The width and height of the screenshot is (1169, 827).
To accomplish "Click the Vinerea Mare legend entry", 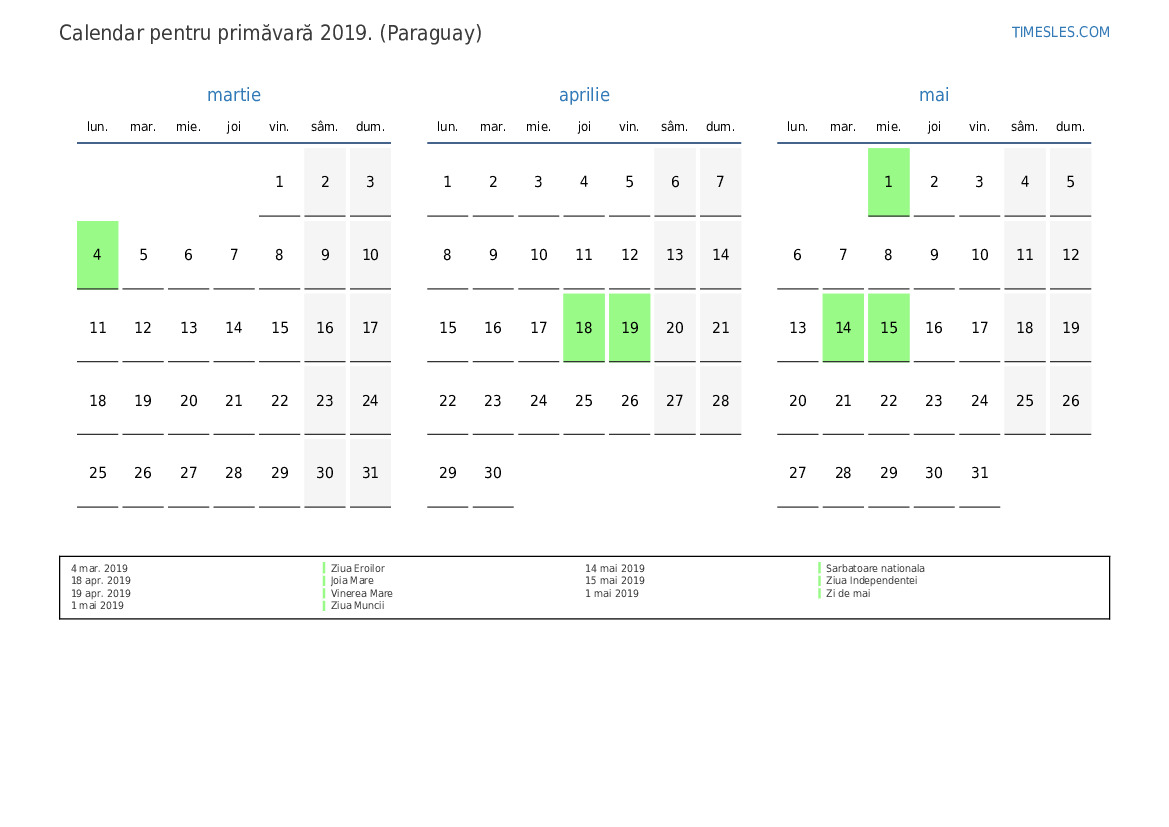I will (x=360, y=593).
